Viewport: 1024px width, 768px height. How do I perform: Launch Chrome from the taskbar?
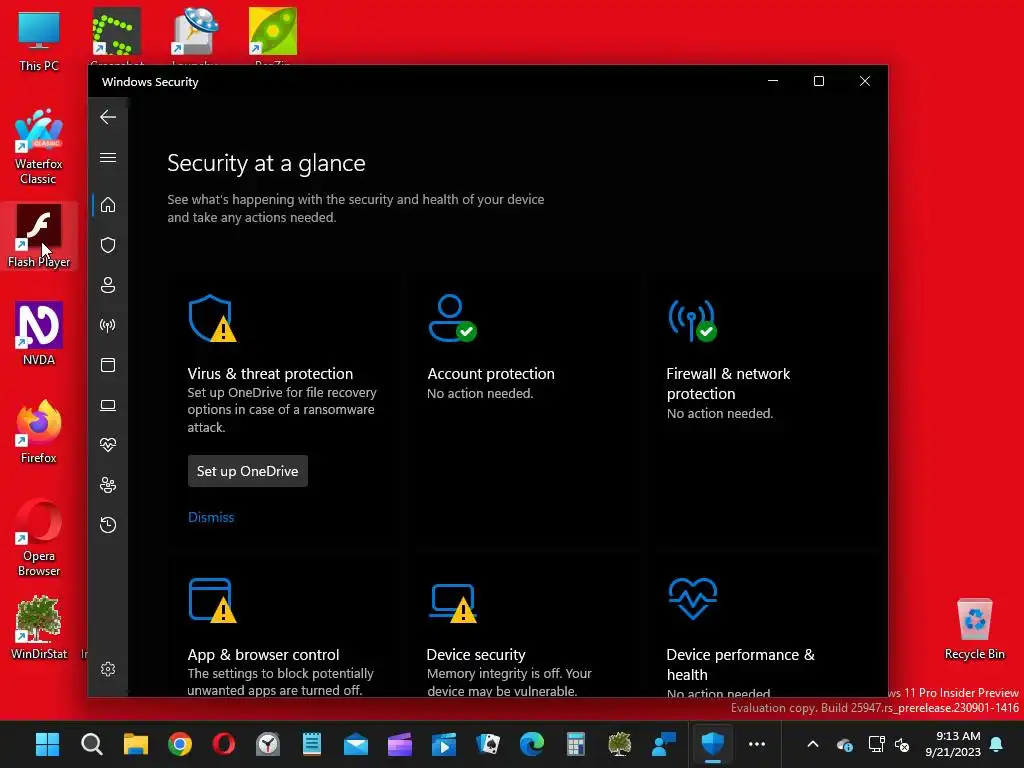coord(180,744)
